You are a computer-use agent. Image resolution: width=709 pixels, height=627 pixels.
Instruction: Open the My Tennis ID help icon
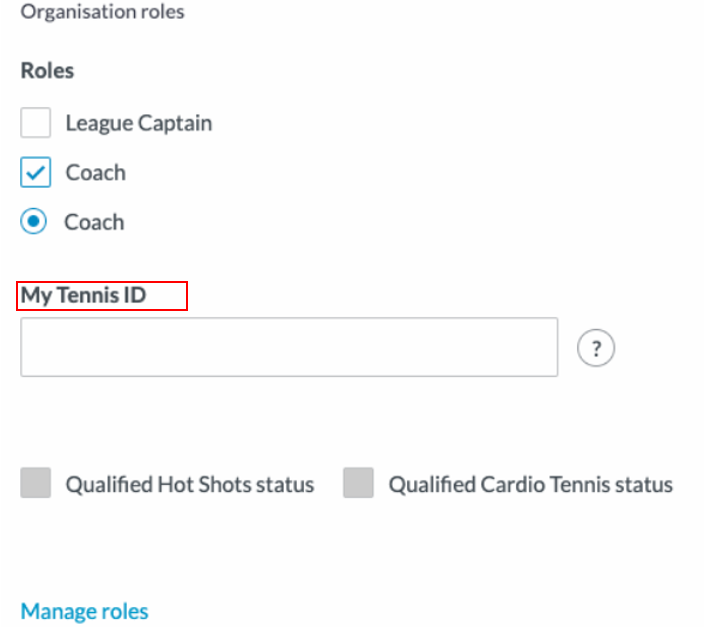[596, 348]
